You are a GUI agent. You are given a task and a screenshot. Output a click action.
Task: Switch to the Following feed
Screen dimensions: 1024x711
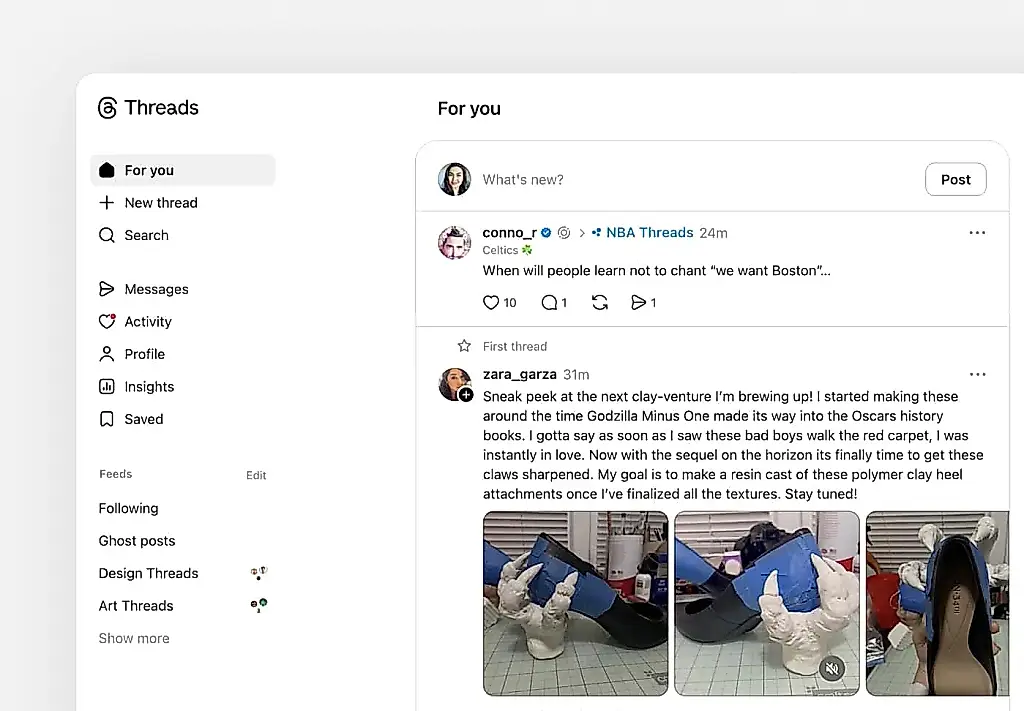[x=129, y=509]
